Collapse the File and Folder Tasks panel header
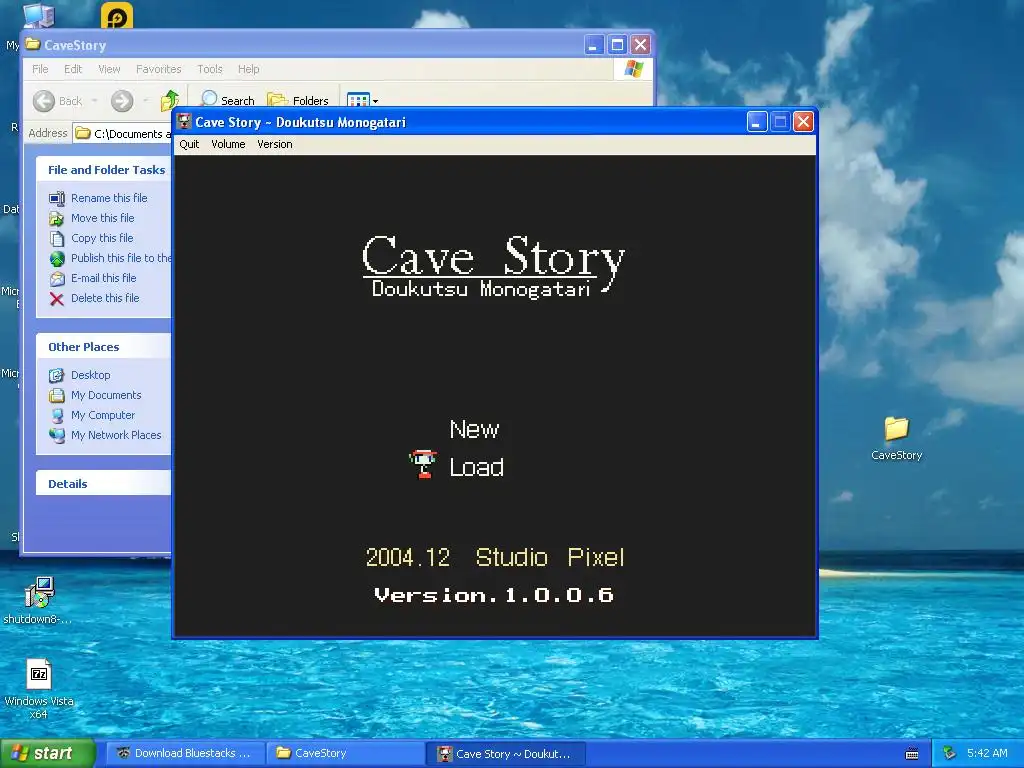This screenshot has height=768, width=1024. tap(104, 170)
